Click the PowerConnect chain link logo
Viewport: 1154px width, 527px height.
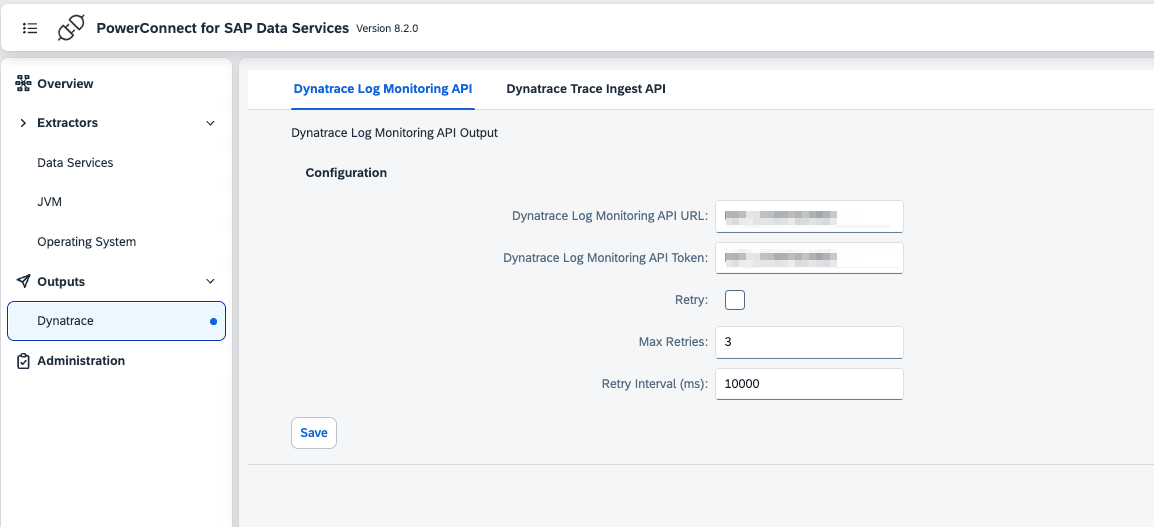(71, 28)
